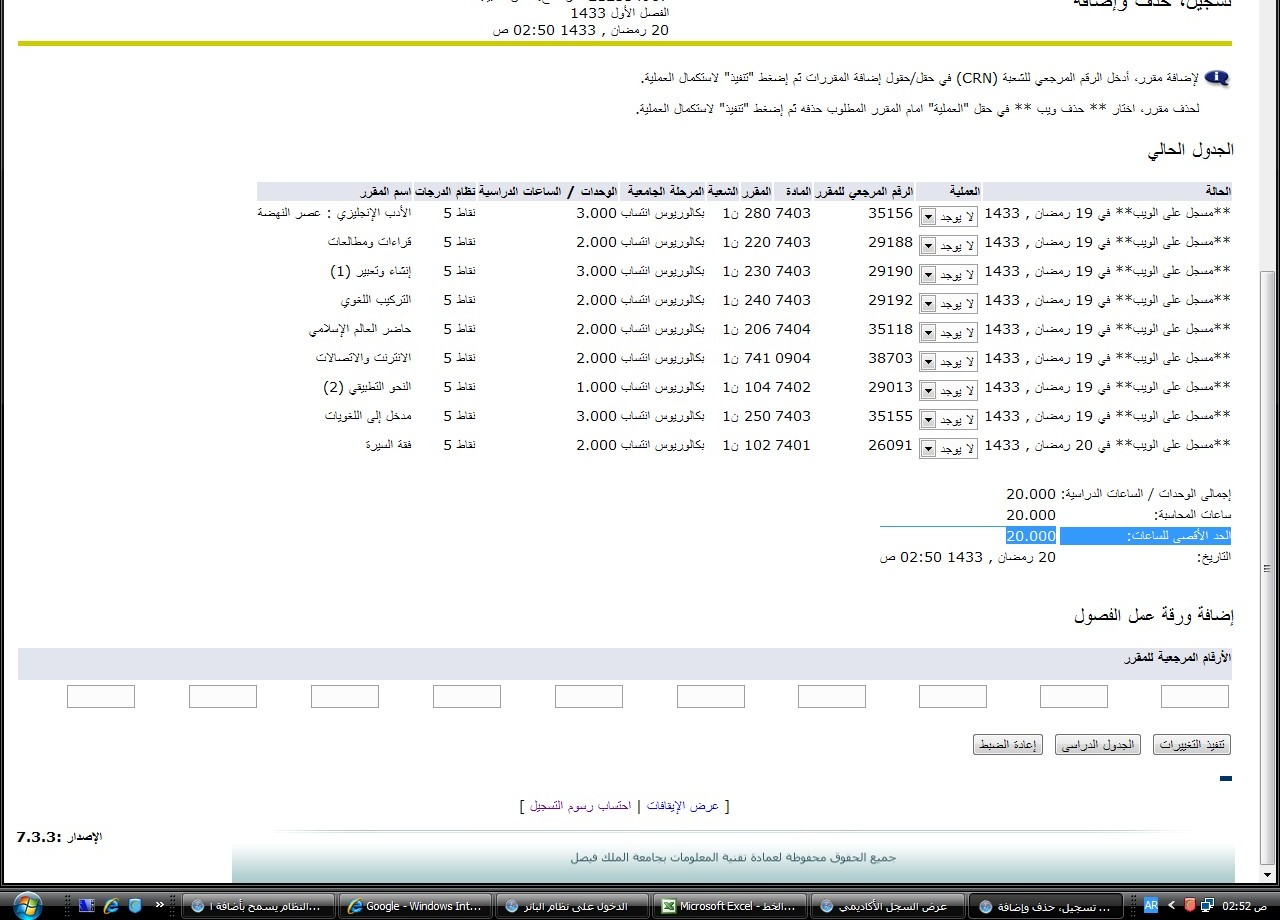Viewport: 1280px width, 920px height.
Task: Click column header اسم المقرر
Action: pos(388,191)
